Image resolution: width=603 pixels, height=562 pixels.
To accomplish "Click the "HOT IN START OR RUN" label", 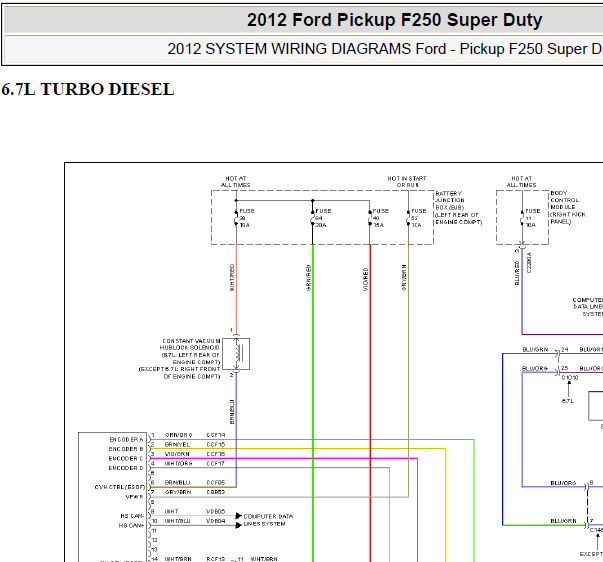I will 407,182.
